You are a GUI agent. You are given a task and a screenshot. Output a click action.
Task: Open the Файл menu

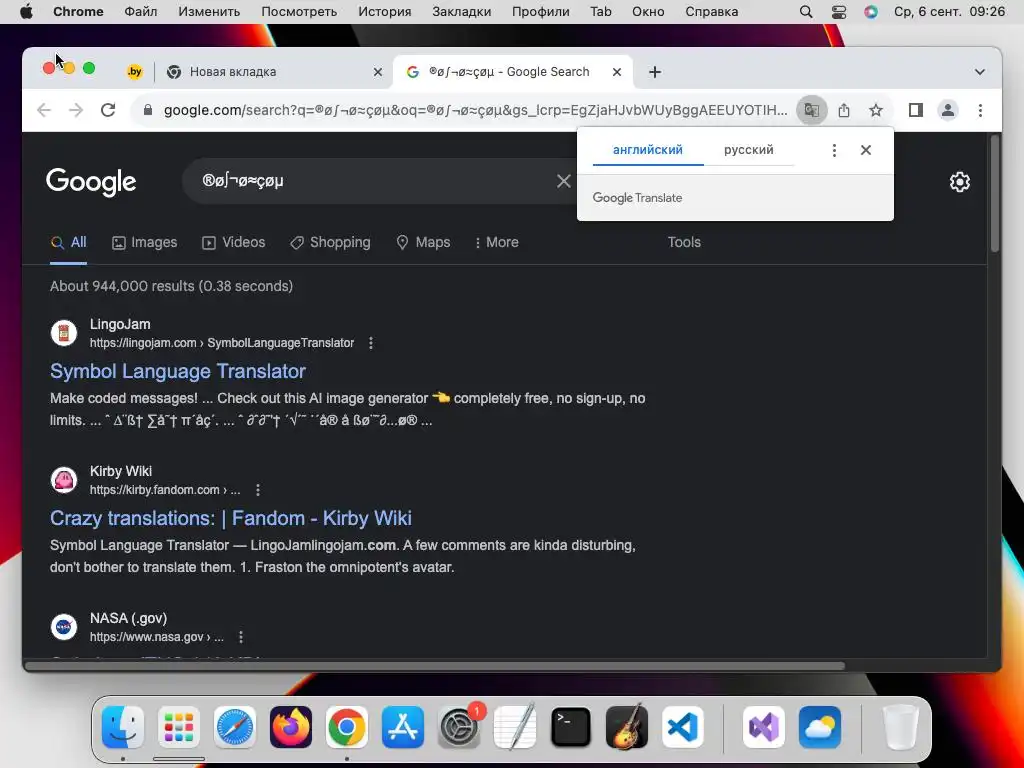pyautogui.click(x=140, y=12)
